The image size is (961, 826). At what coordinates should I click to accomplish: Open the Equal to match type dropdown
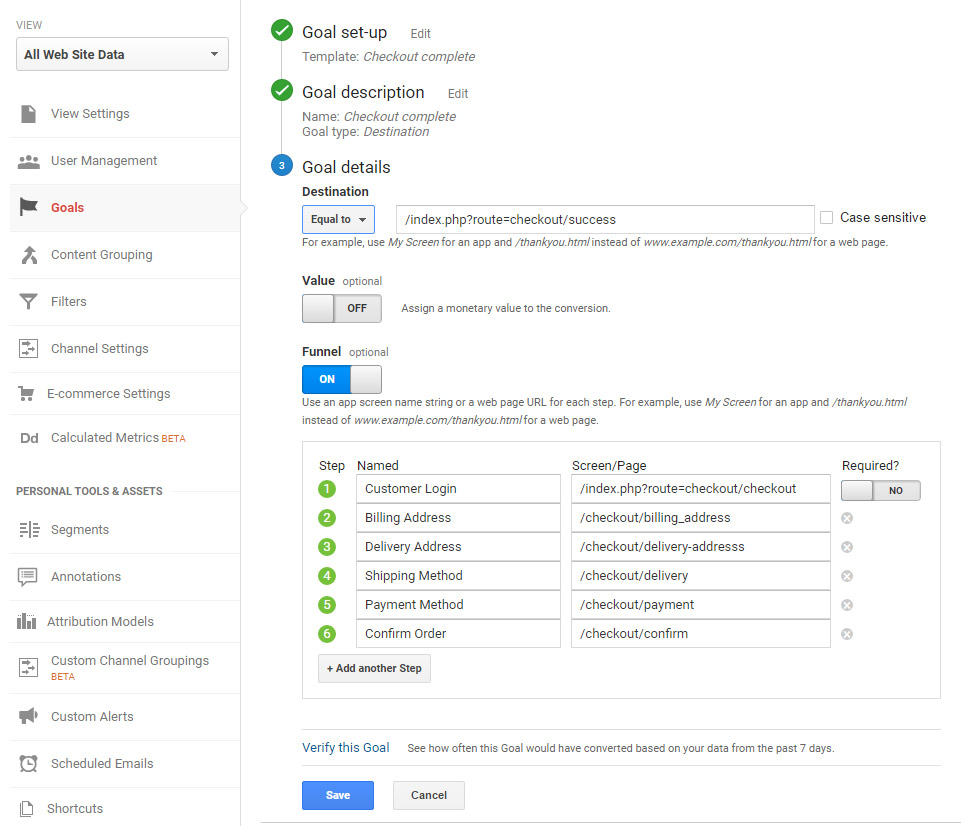pyautogui.click(x=338, y=219)
